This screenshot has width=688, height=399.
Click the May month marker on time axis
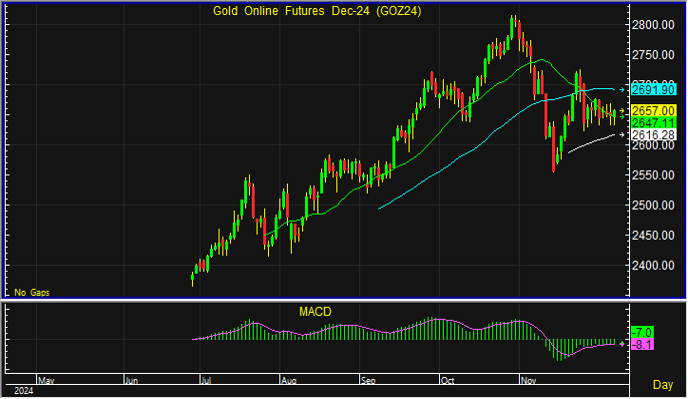point(46,381)
